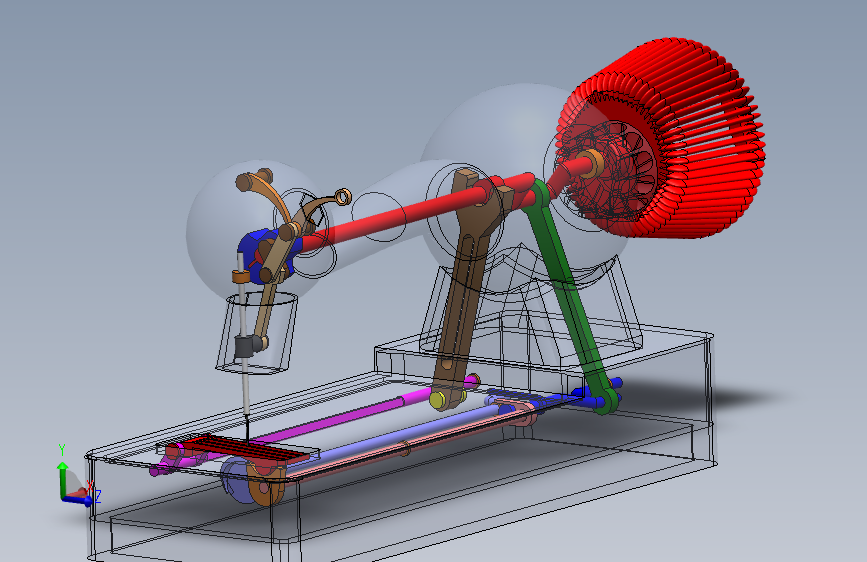Click the dark grey needle clamp

(x=246, y=347)
